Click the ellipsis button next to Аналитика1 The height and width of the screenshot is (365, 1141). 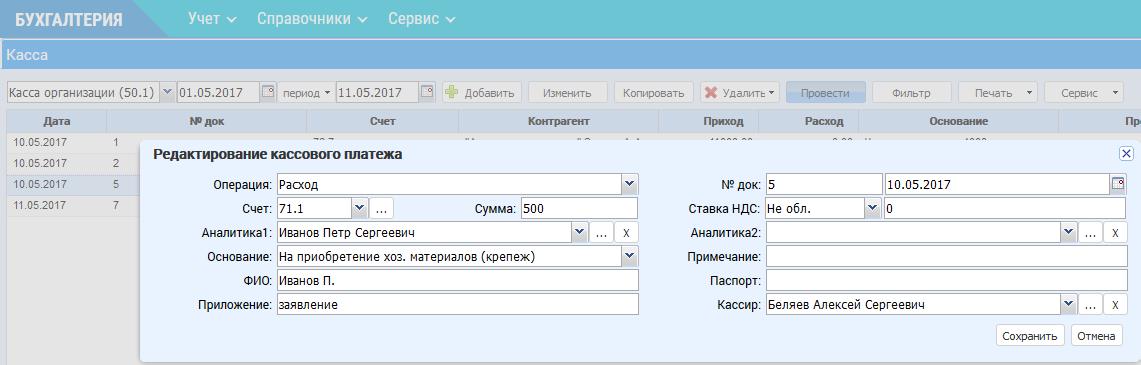[600, 233]
